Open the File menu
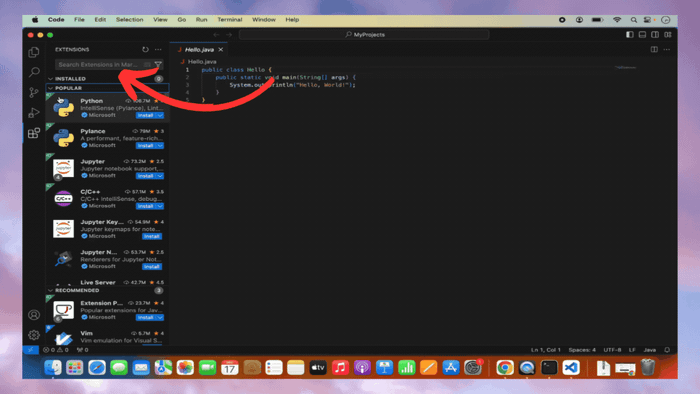 click(x=79, y=20)
